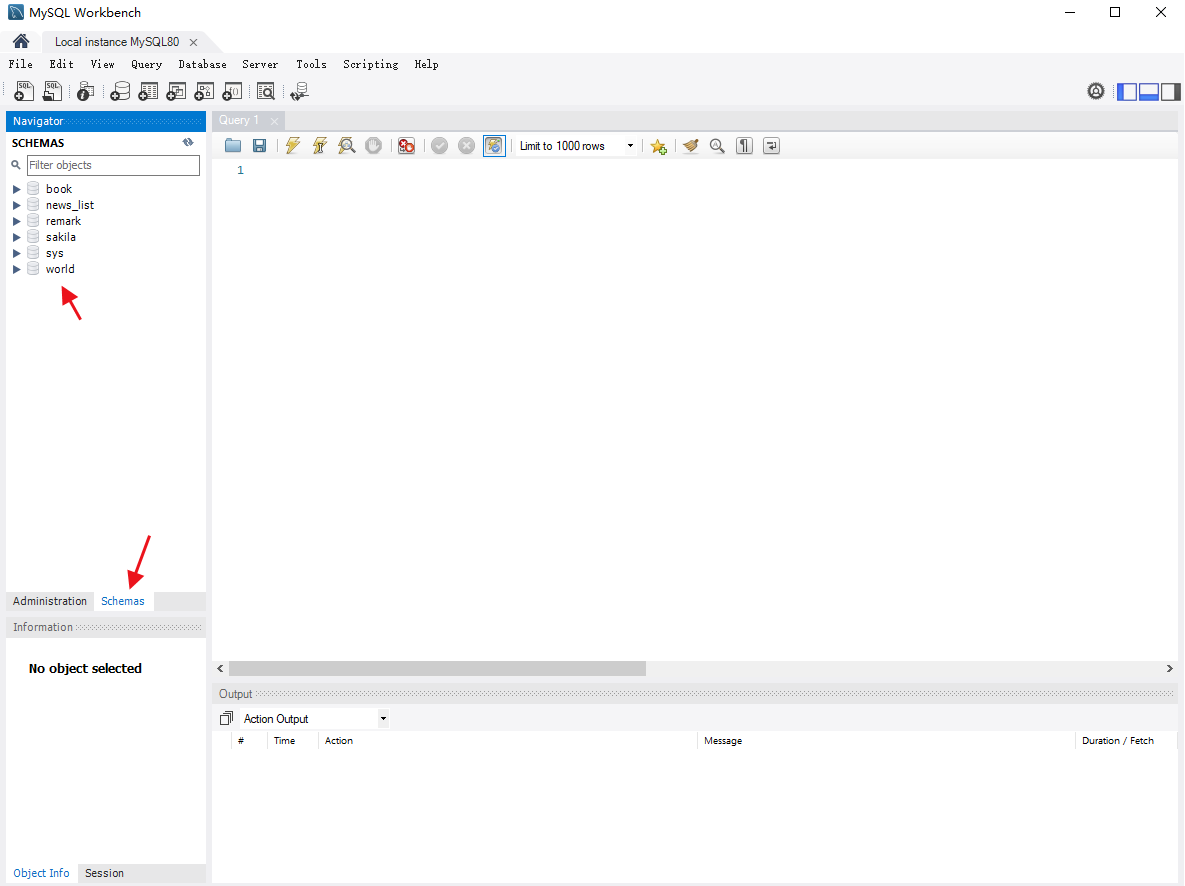Open the Database menu
The width and height of the screenshot is (1185, 886).
point(202,64)
